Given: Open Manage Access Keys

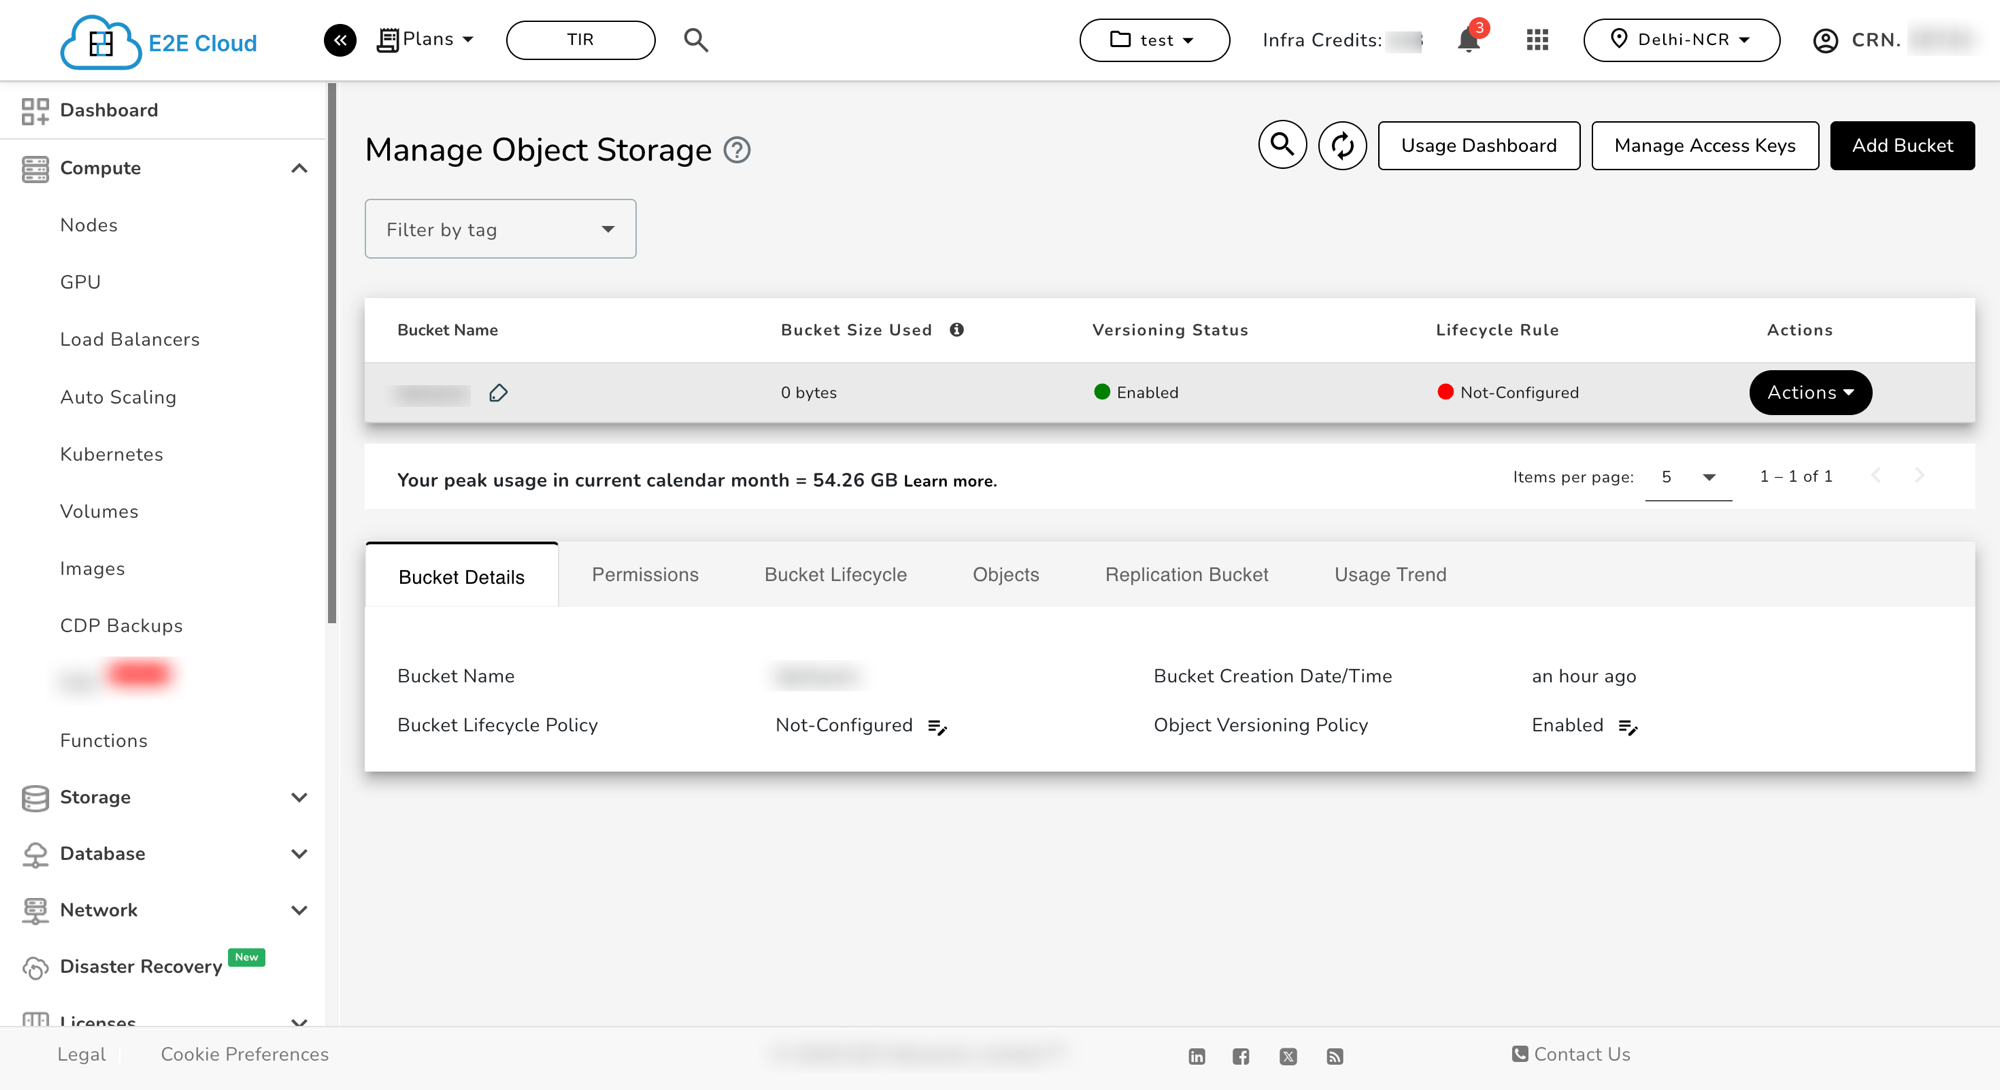Looking at the screenshot, I should (x=1705, y=145).
